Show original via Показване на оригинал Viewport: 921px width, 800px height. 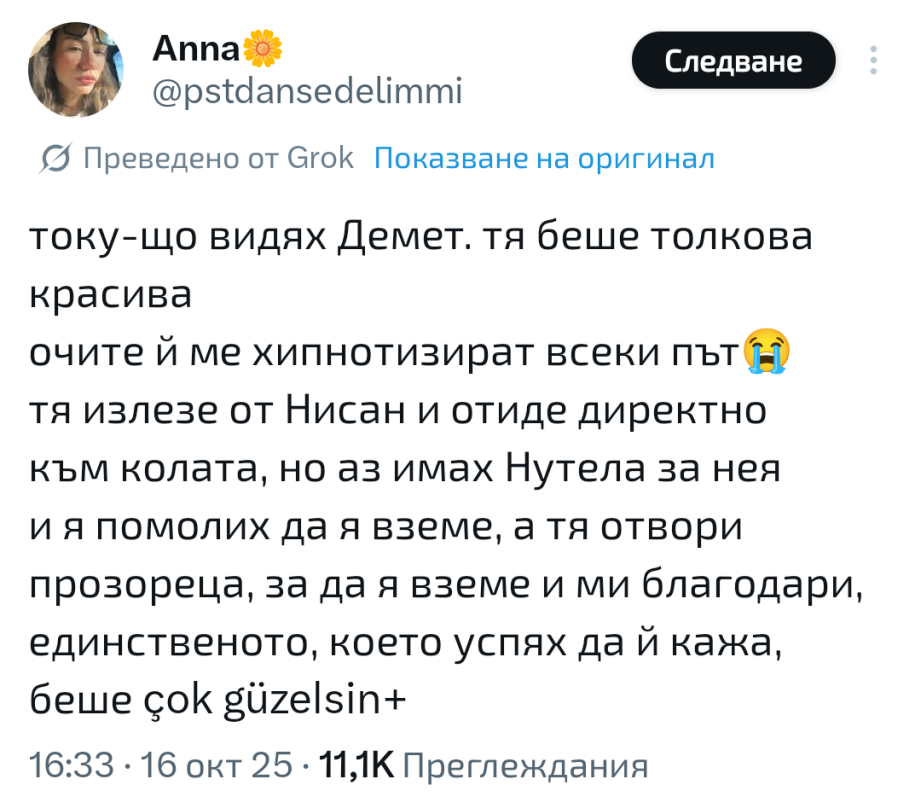point(544,158)
